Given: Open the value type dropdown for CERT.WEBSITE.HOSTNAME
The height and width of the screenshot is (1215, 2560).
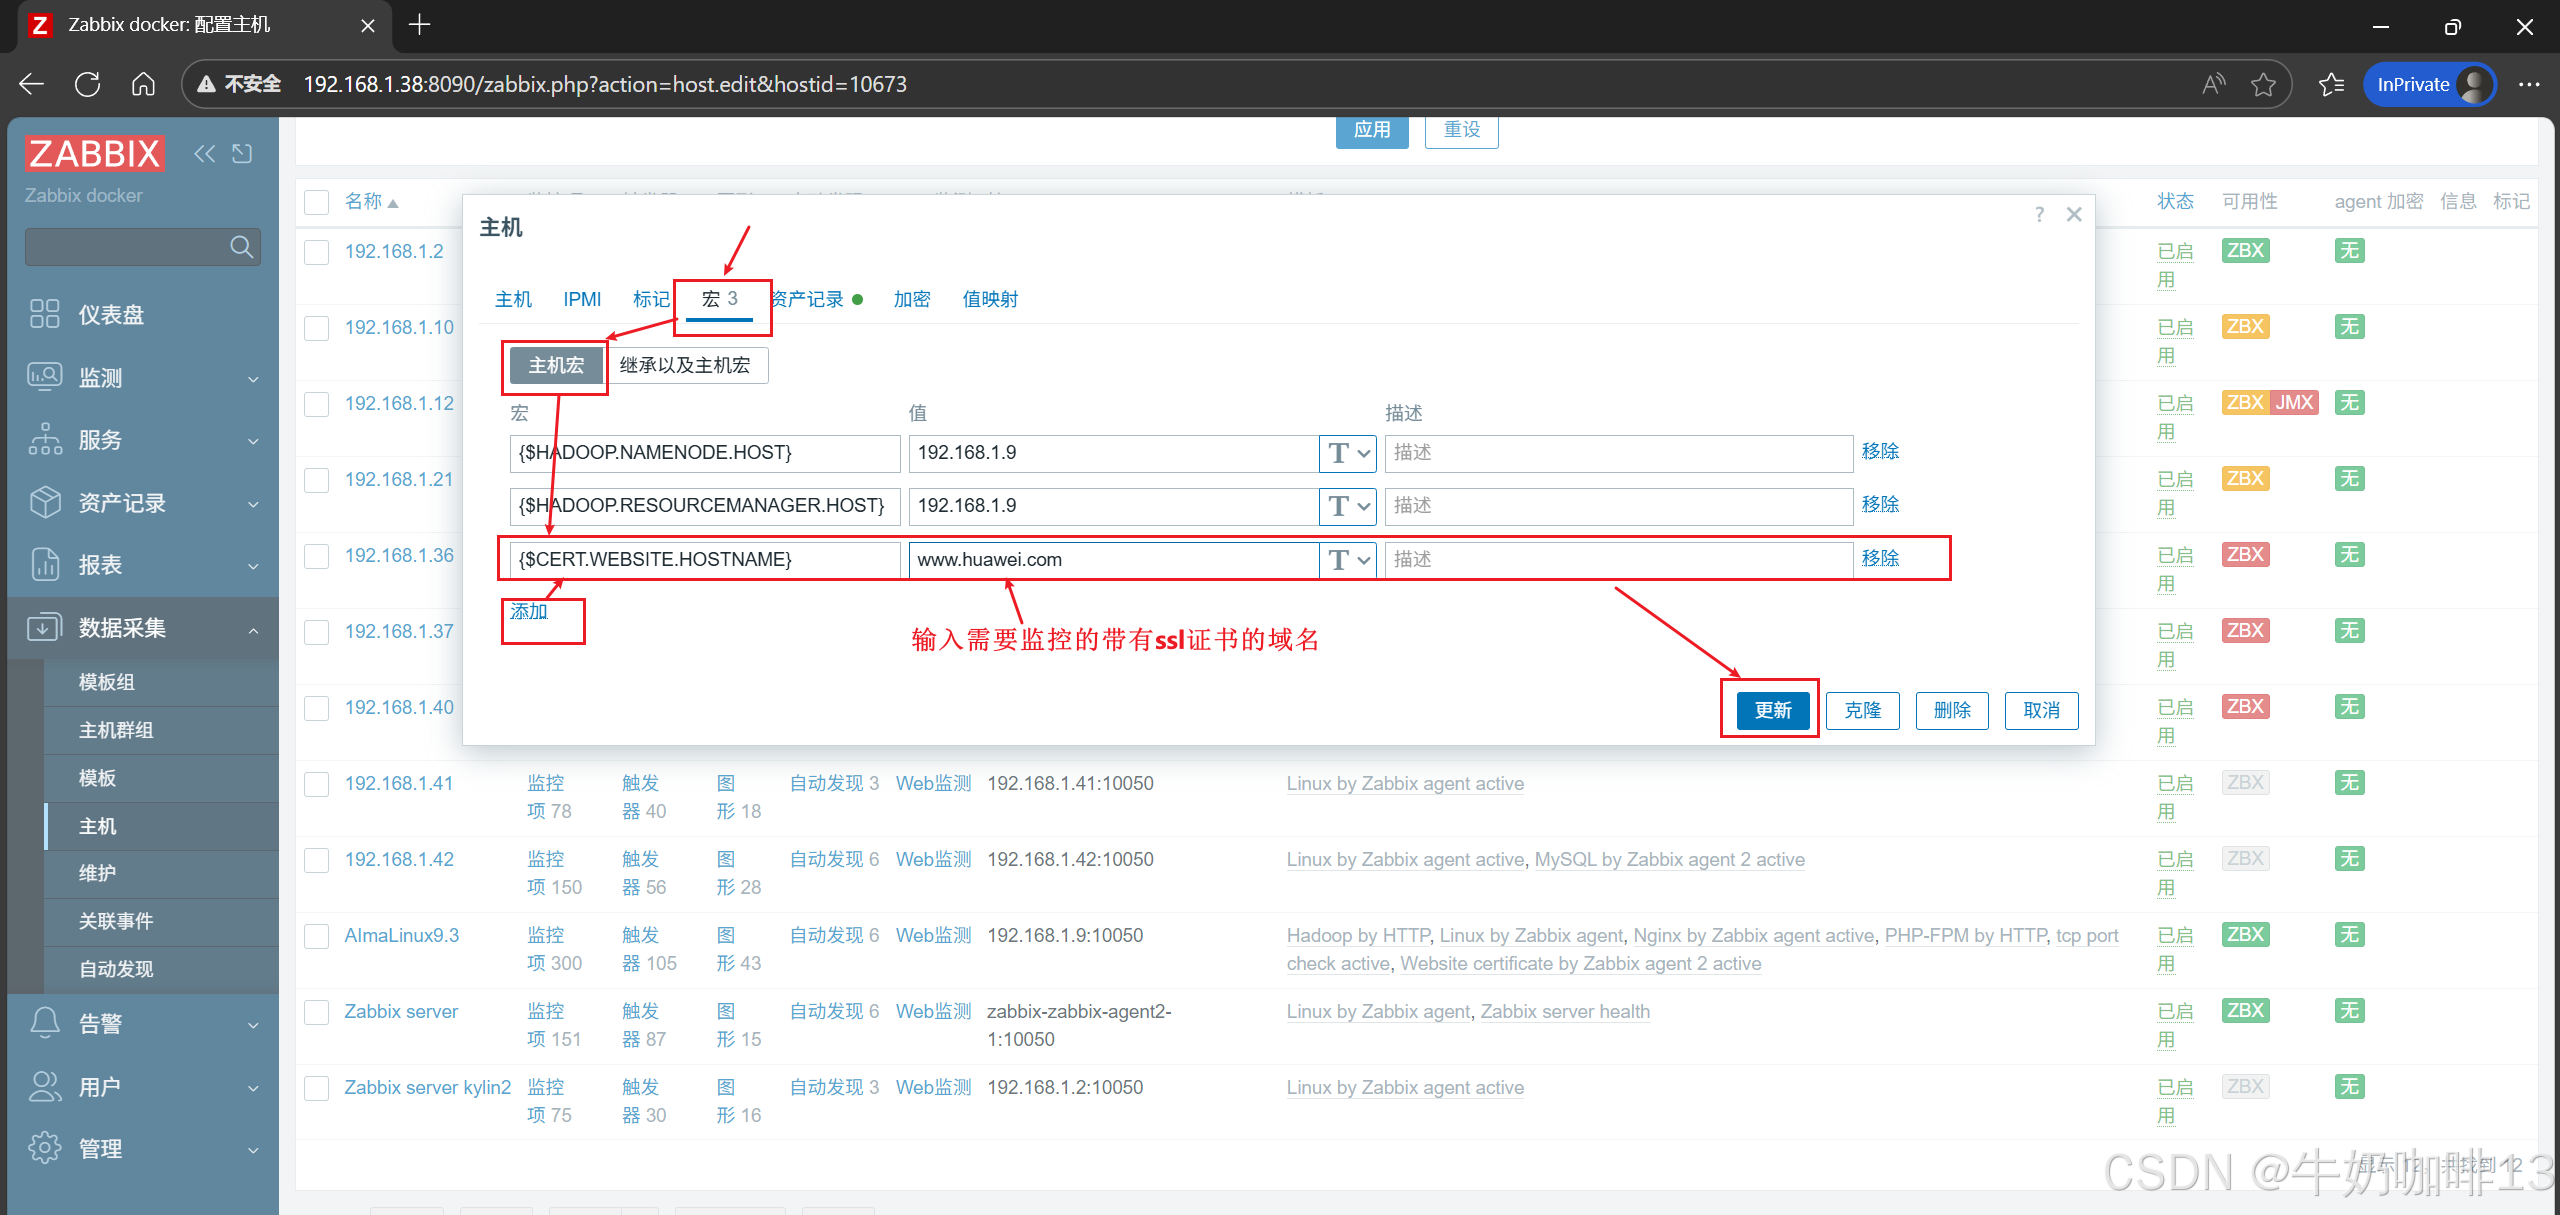Looking at the screenshot, I should [x=1347, y=559].
